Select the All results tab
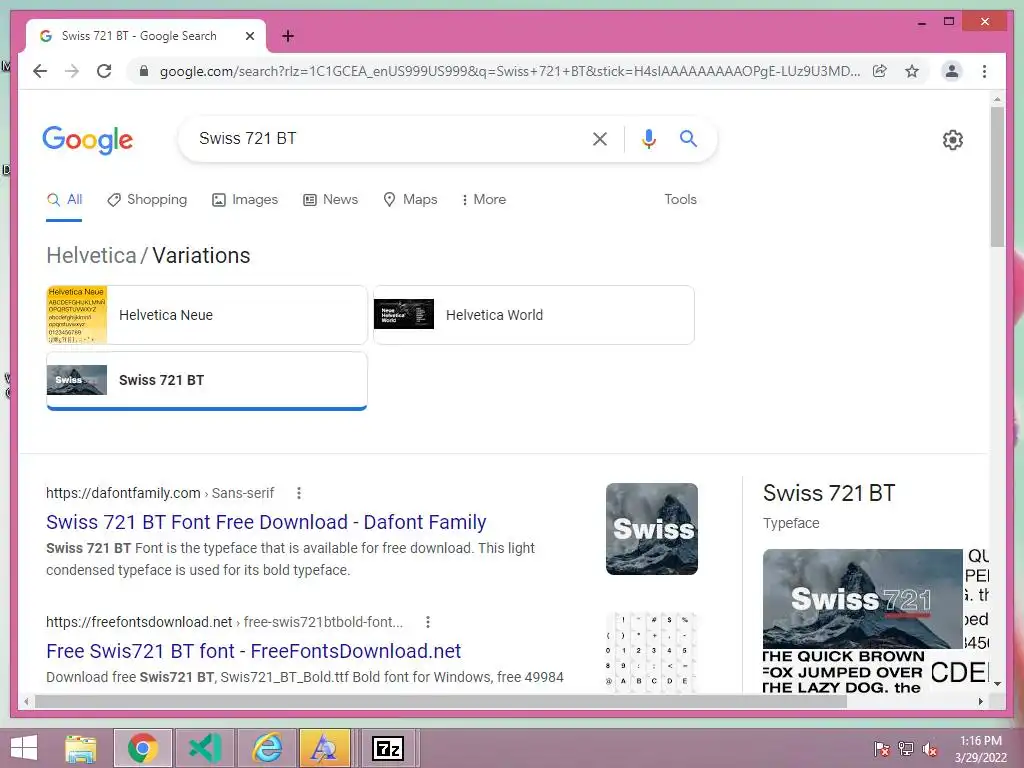This screenshot has width=1024, height=768. (x=64, y=200)
